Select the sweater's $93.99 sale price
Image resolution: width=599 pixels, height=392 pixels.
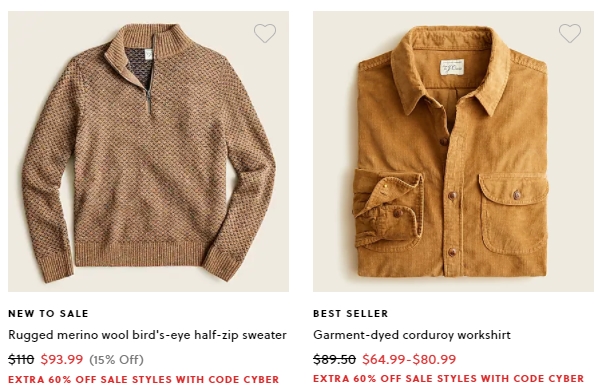(x=62, y=360)
